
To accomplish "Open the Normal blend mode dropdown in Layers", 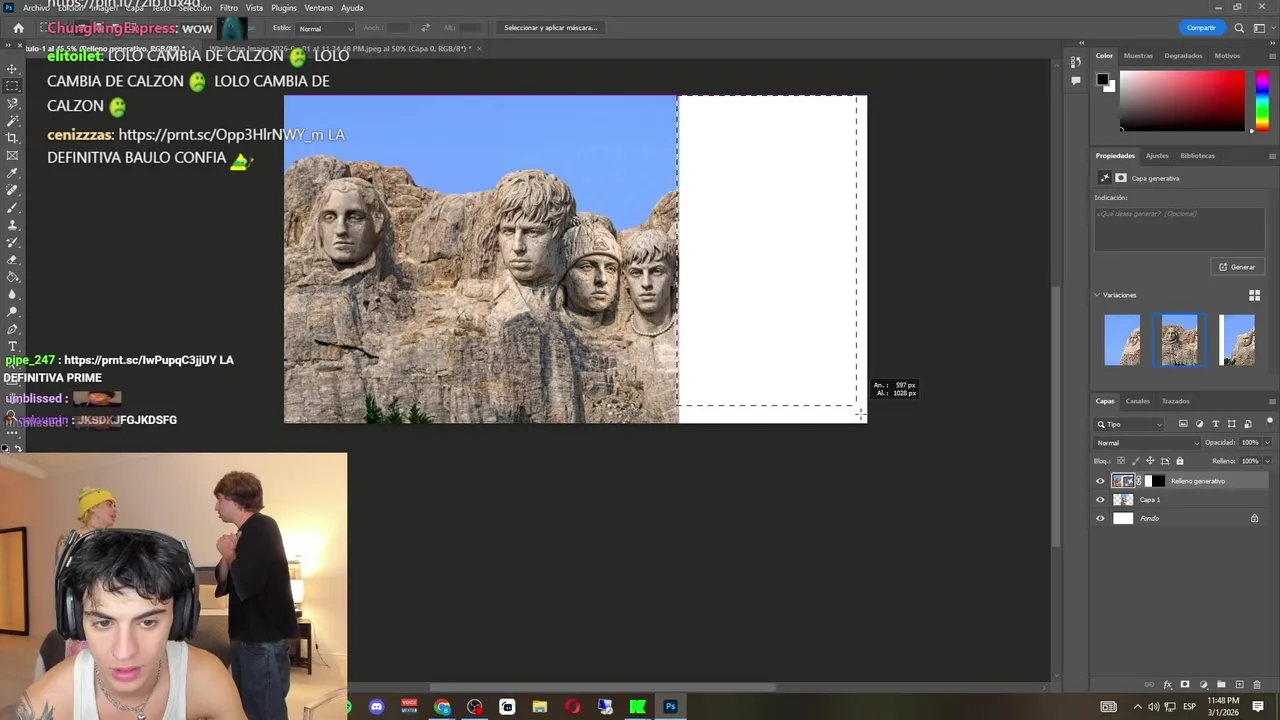I will pos(1147,443).
